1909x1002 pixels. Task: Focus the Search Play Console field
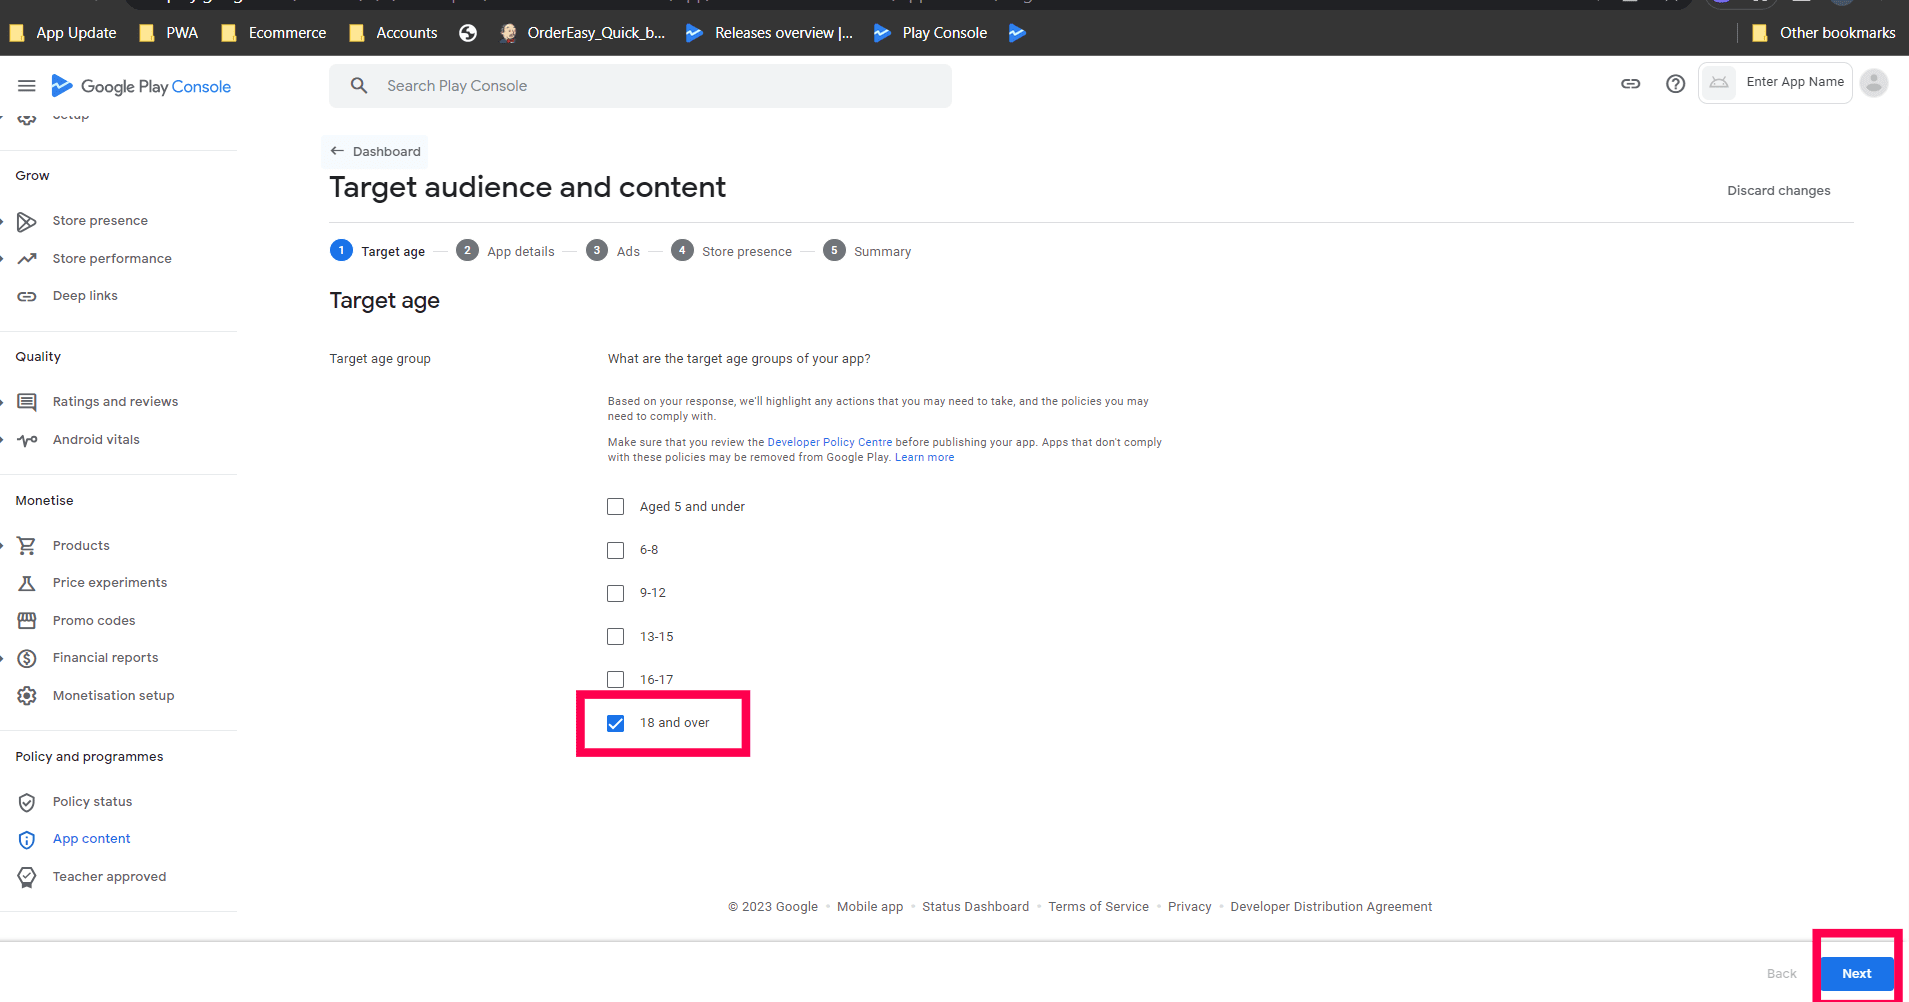tap(640, 86)
